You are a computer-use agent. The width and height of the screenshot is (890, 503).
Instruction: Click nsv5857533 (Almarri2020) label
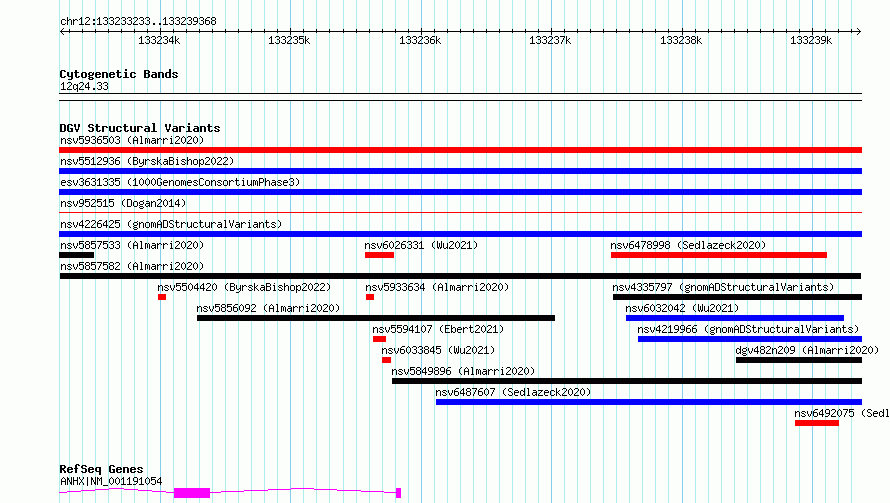132,245
